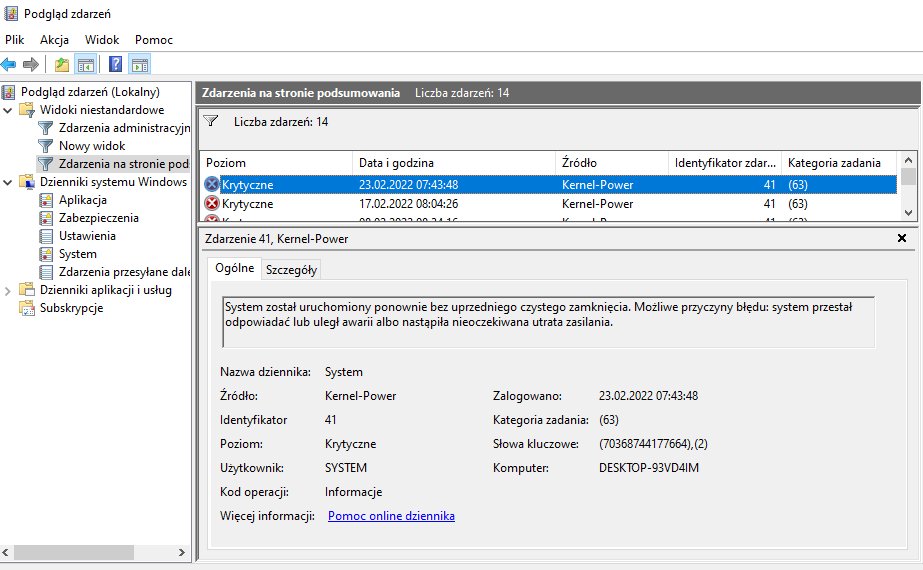Click the event list scroll down arrow

tap(908, 213)
